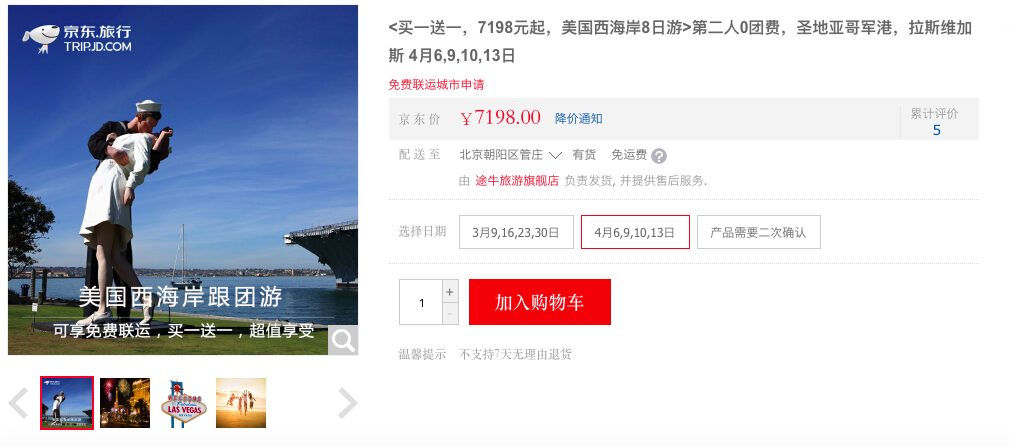This screenshot has height=446, width=1009.
Task: Select the kissing statue thumbnail
Action: pyautogui.click(x=67, y=403)
